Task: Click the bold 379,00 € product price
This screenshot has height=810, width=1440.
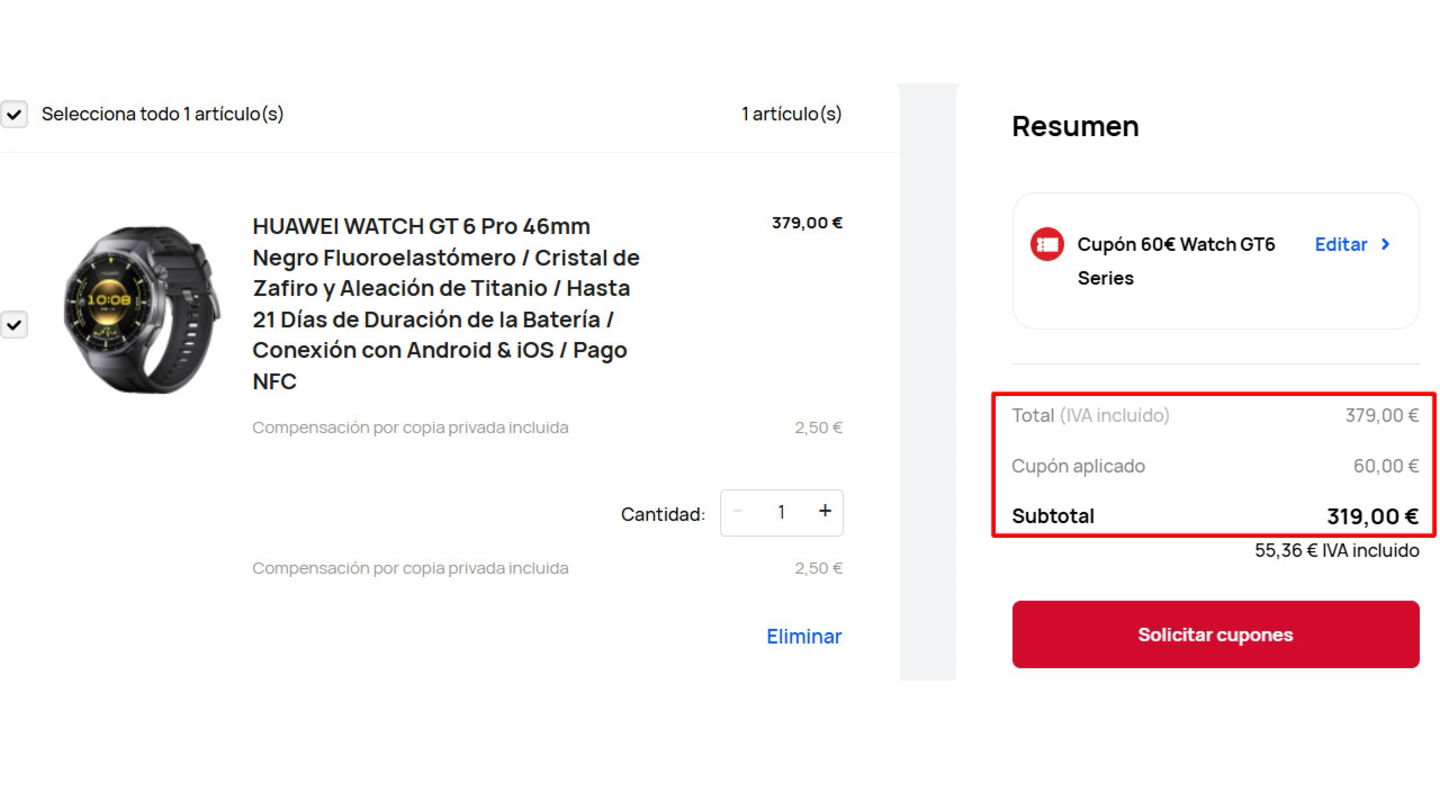Action: tap(806, 223)
